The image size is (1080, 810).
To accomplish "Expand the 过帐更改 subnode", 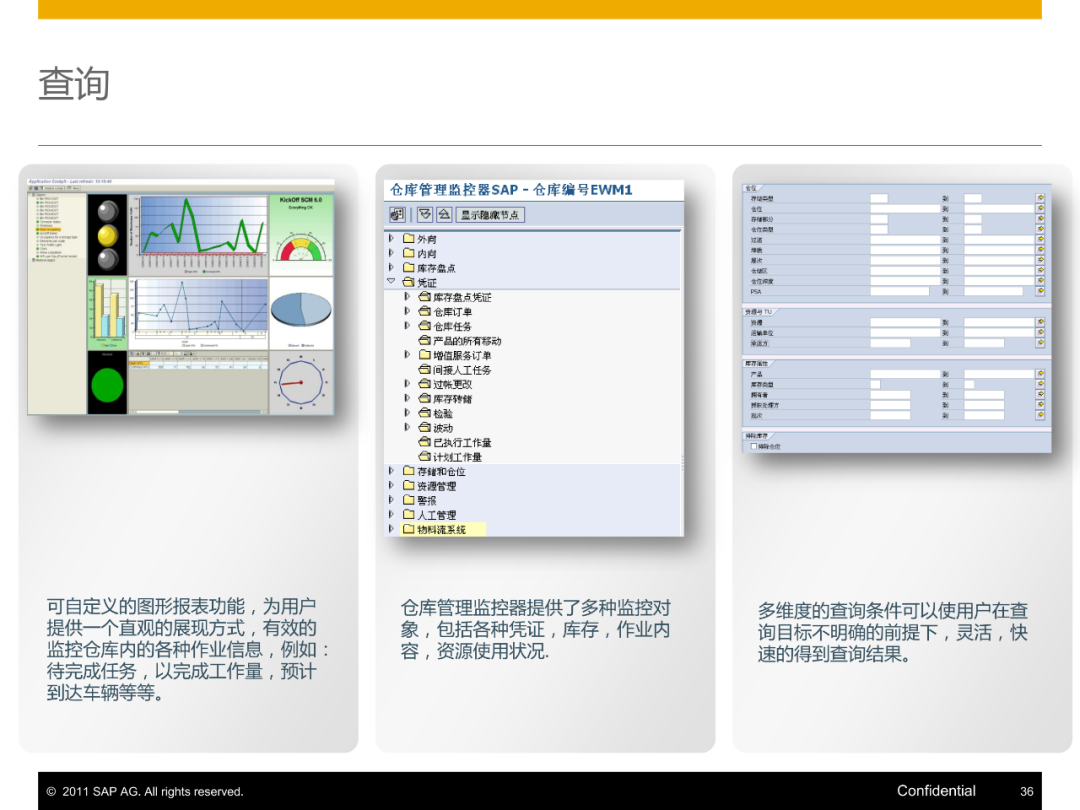I will pos(407,383).
